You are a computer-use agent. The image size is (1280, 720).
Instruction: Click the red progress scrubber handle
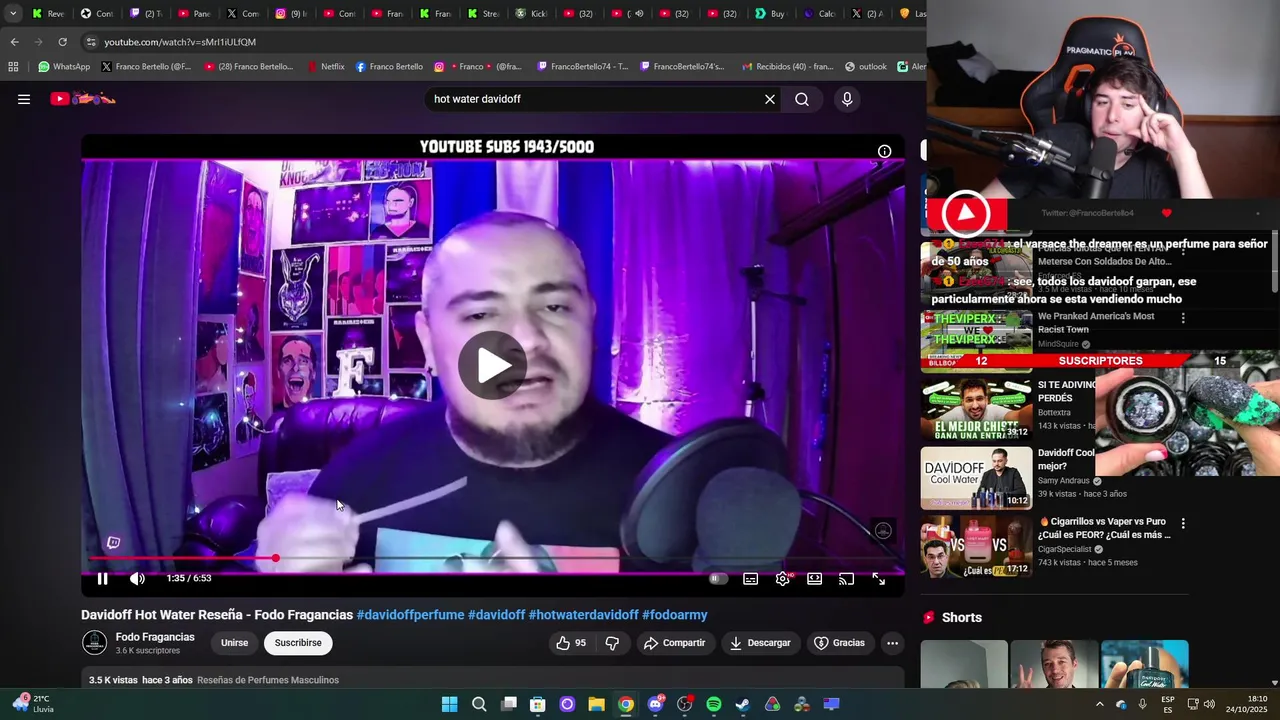coord(275,558)
